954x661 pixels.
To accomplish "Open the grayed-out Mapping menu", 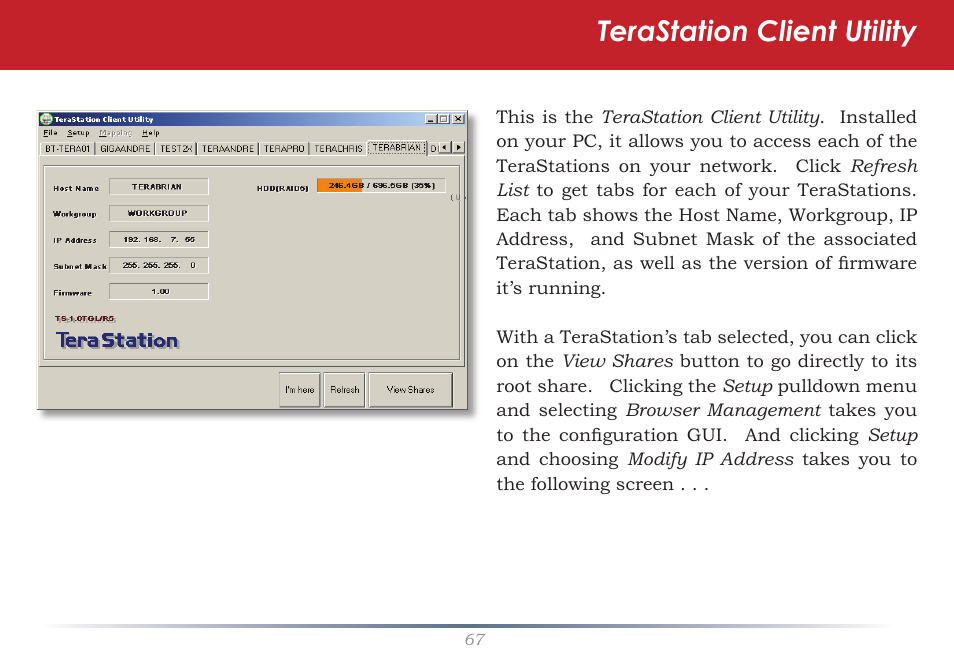I will [x=116, y=133].
